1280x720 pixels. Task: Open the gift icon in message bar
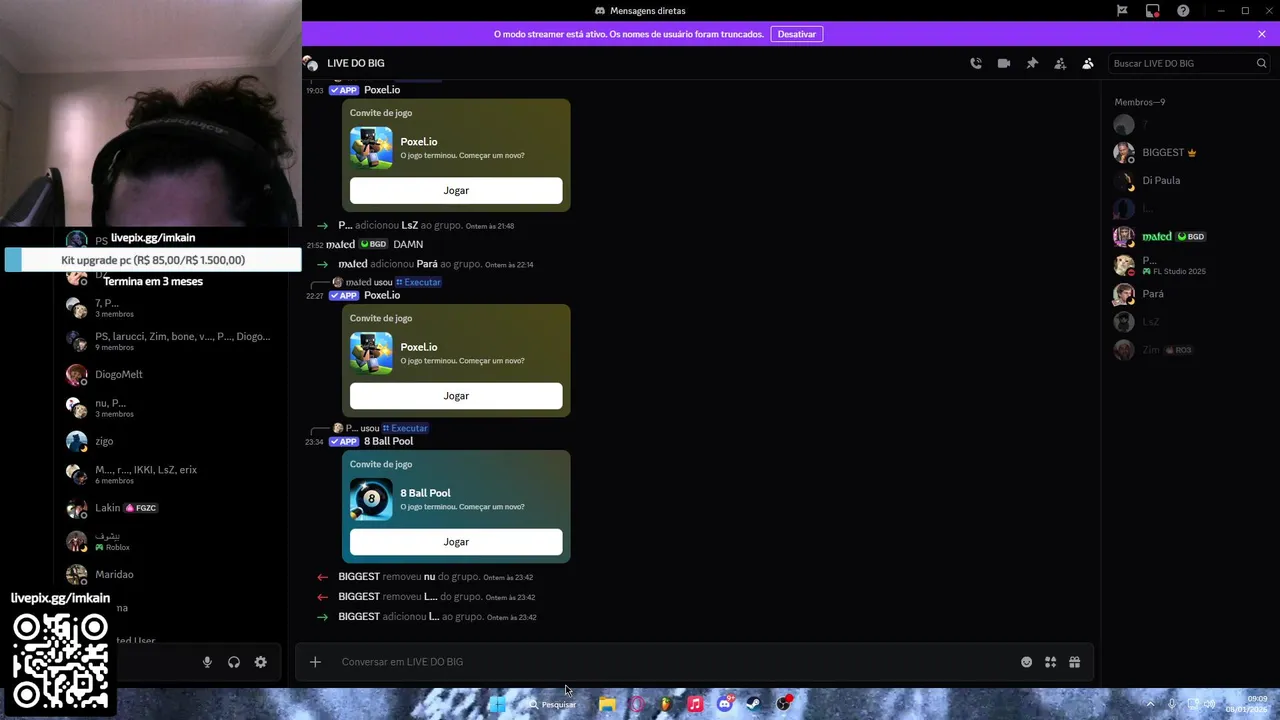click(1075, 662)
